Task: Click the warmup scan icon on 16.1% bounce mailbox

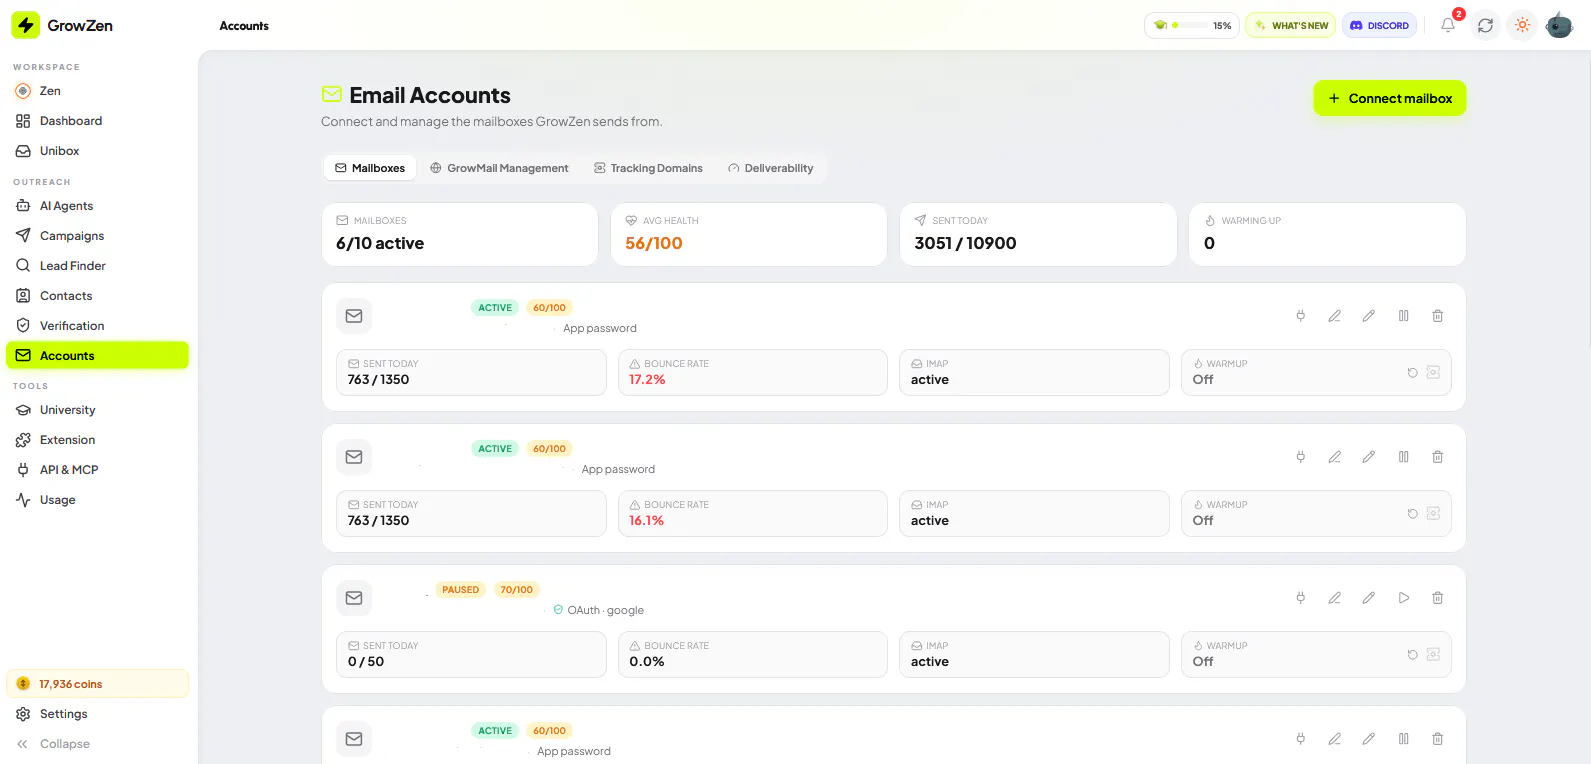Action: point(1433,513)
